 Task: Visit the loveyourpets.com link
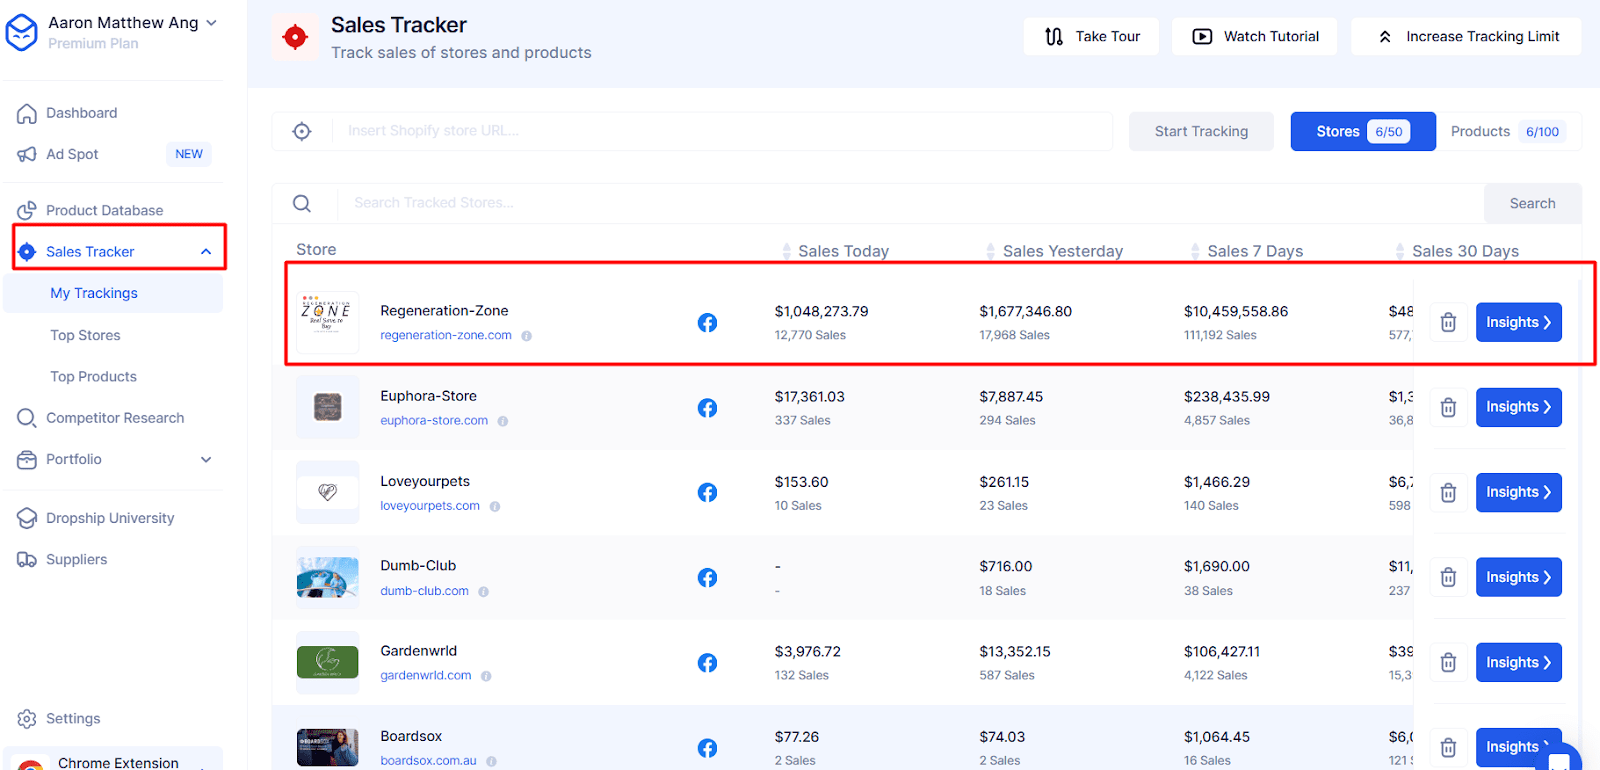coord(430,506)
